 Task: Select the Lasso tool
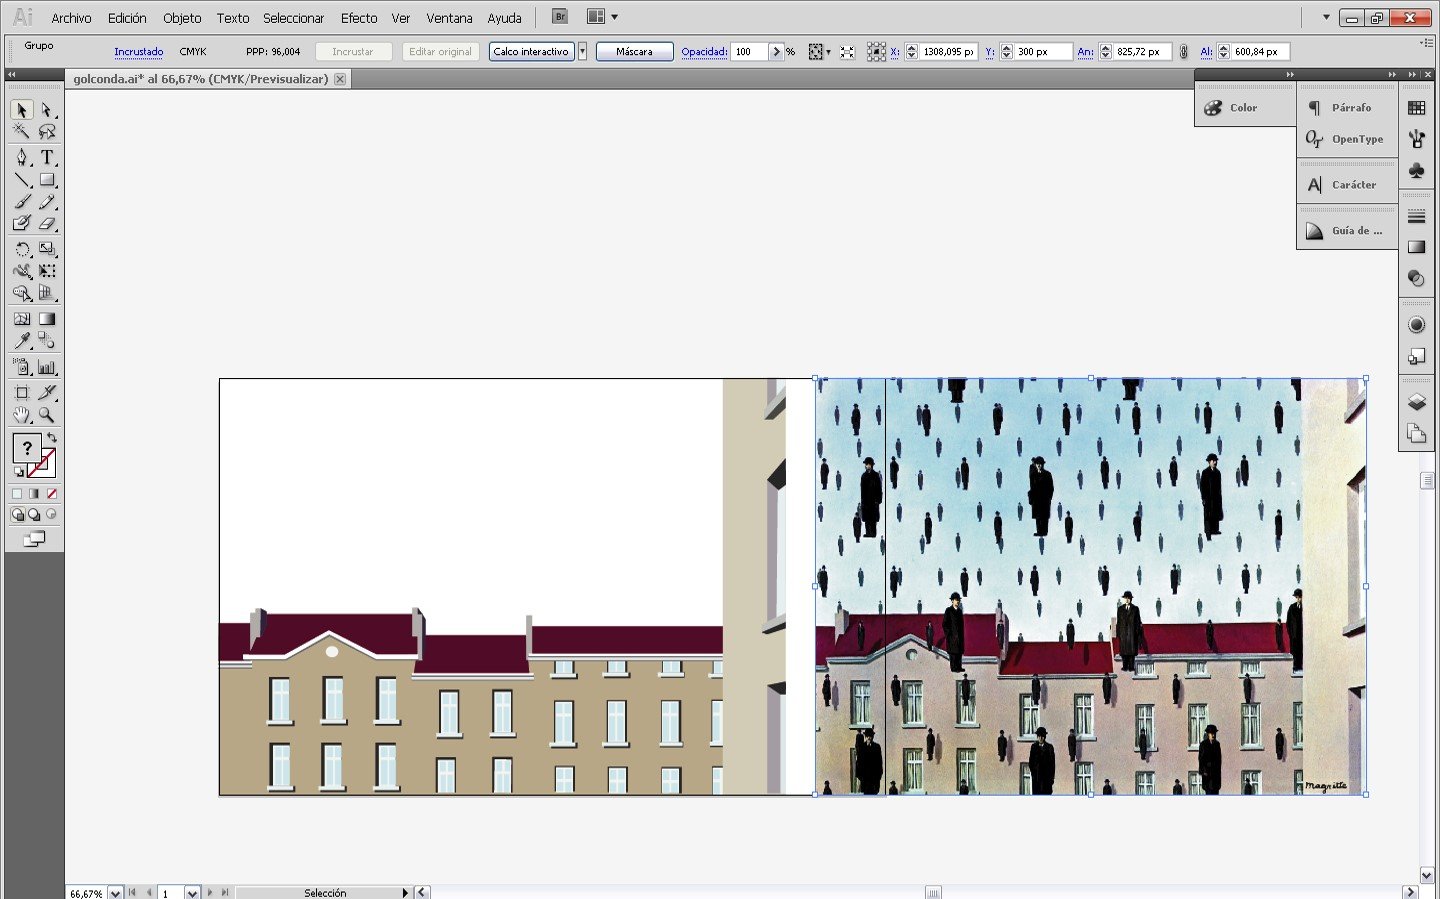point(47,132)
